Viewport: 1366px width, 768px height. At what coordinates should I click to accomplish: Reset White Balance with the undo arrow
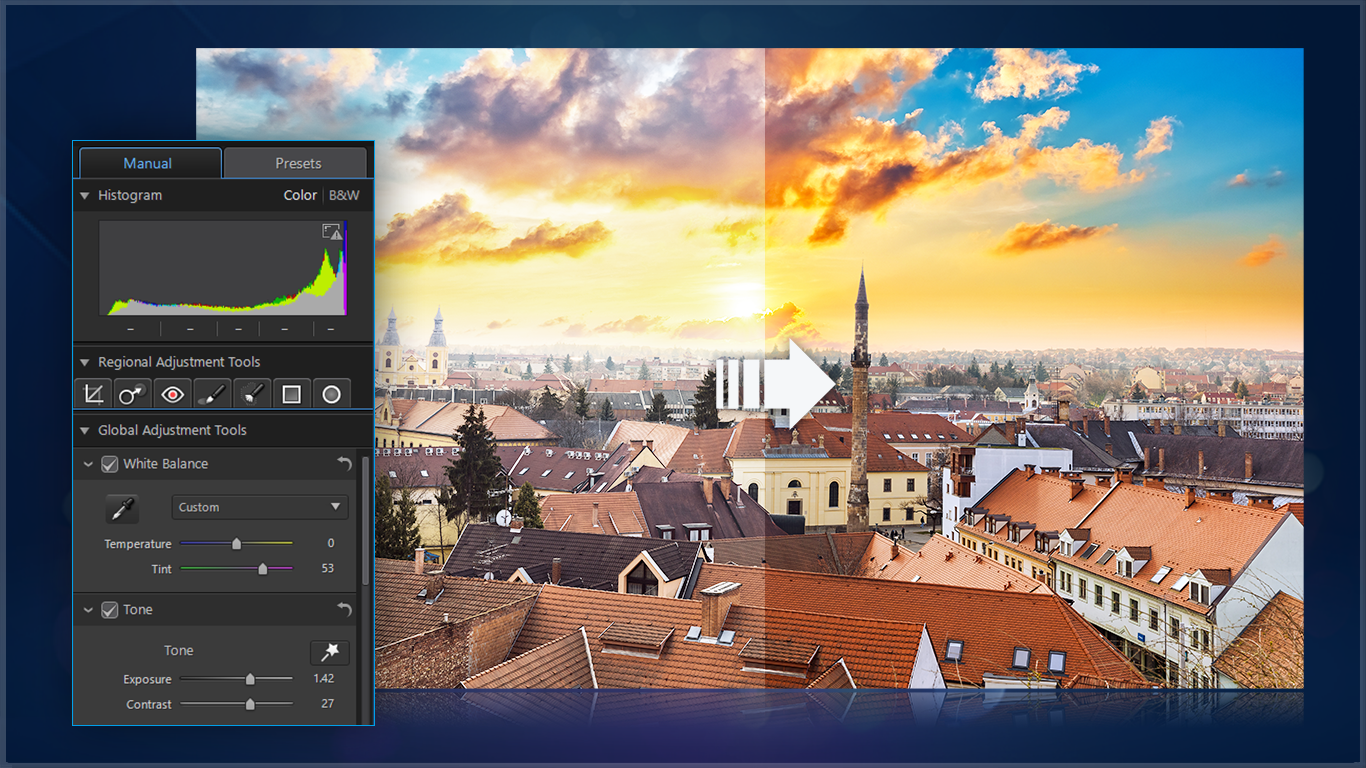coord(345,464)
